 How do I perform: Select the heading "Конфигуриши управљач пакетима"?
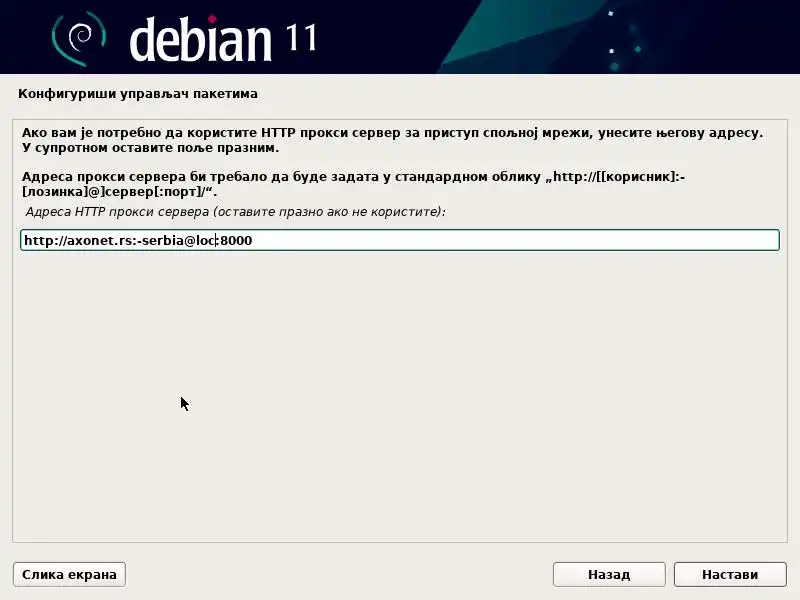[138, 94]
